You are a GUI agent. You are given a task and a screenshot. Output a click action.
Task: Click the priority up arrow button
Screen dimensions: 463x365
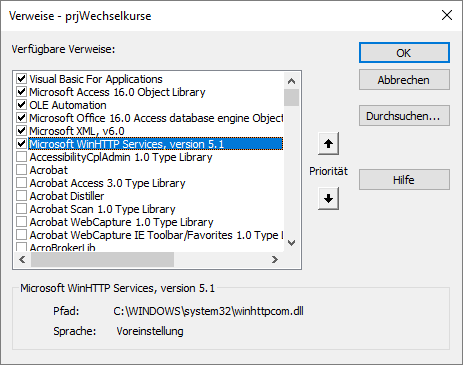pos(328,144)
